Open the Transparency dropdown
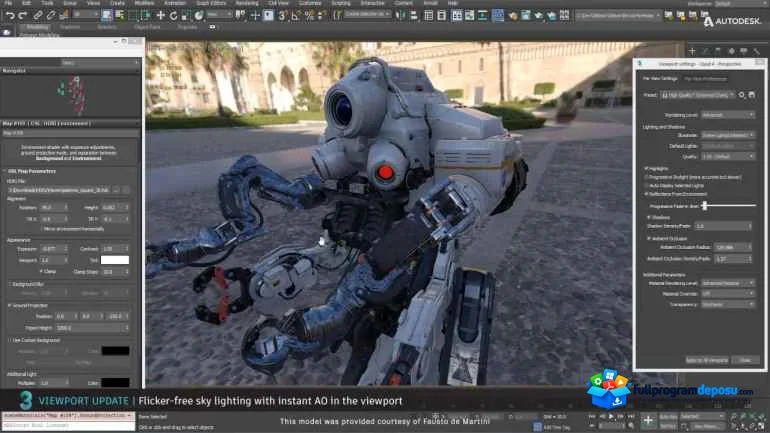This screenshot has height=433, width=770. 728,304
